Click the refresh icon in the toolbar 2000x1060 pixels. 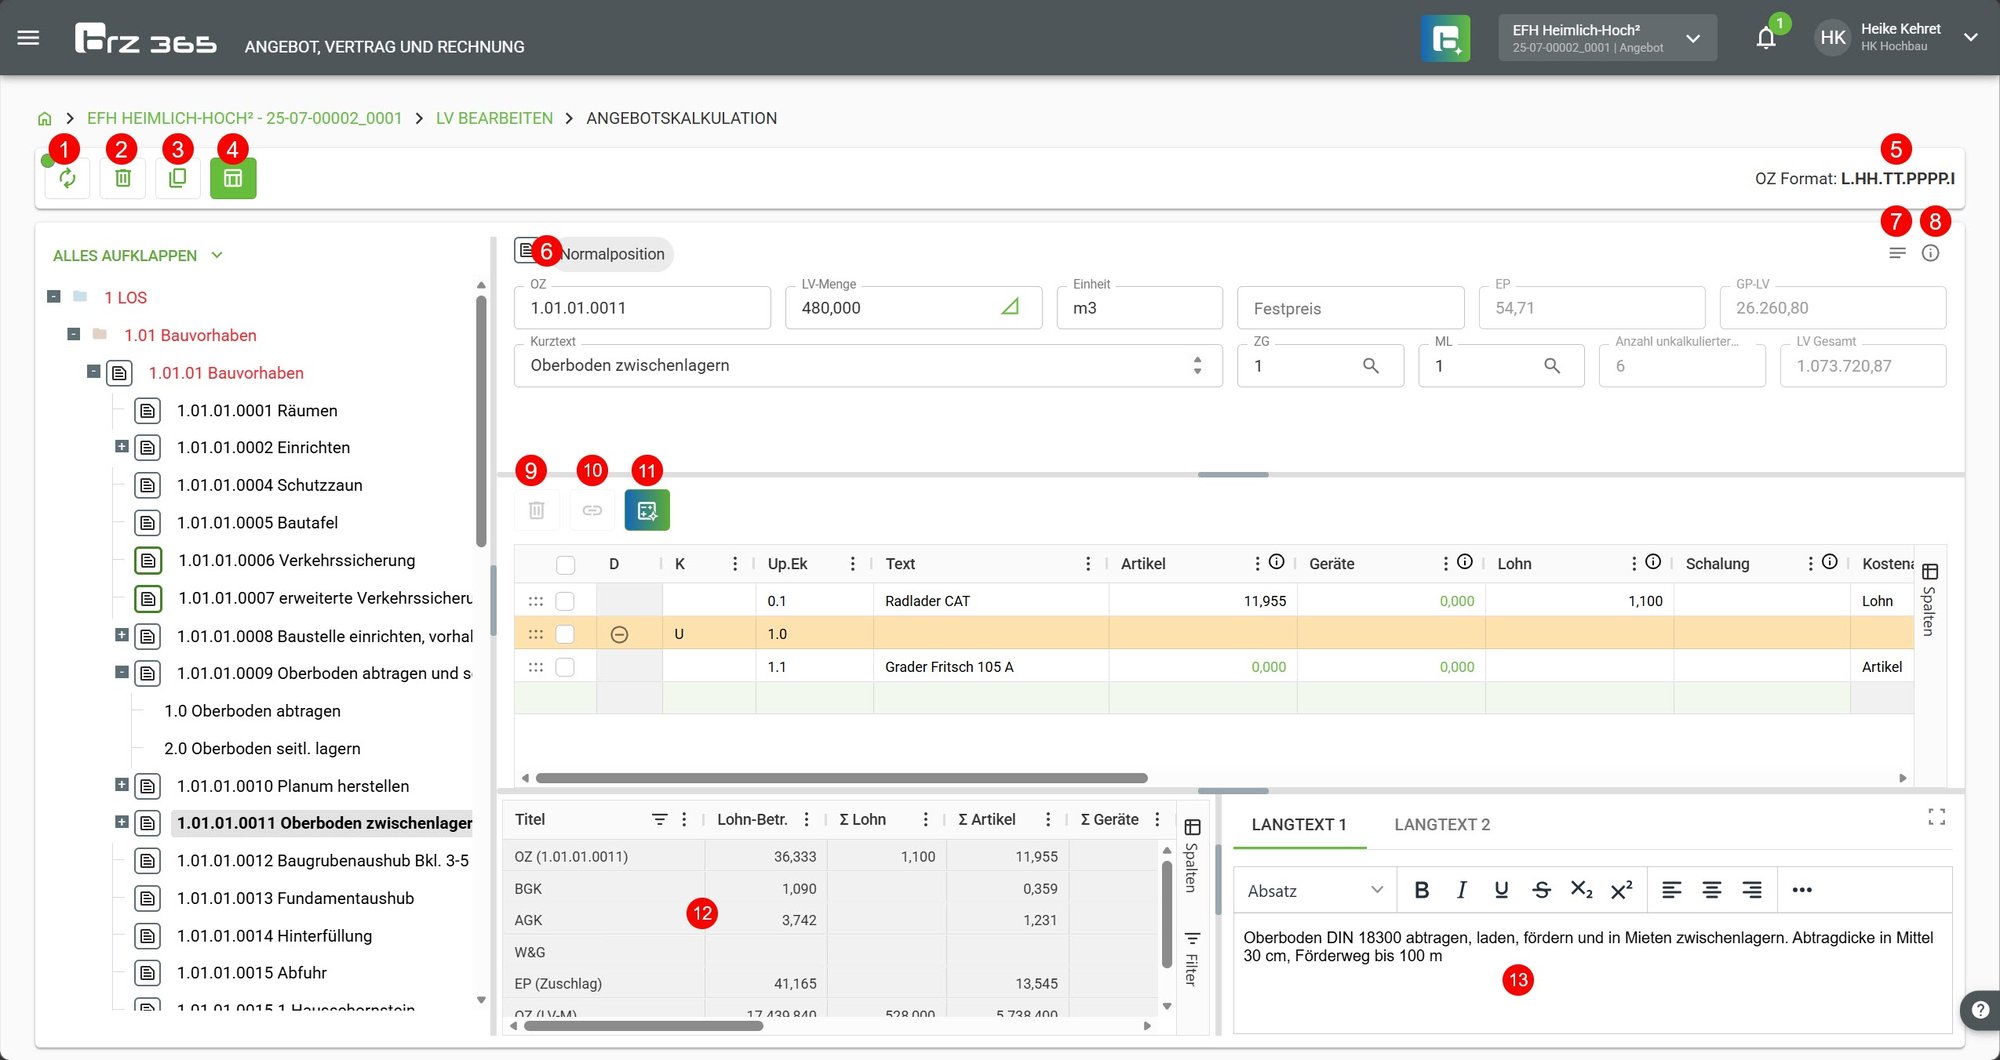(x=67, y=178)
